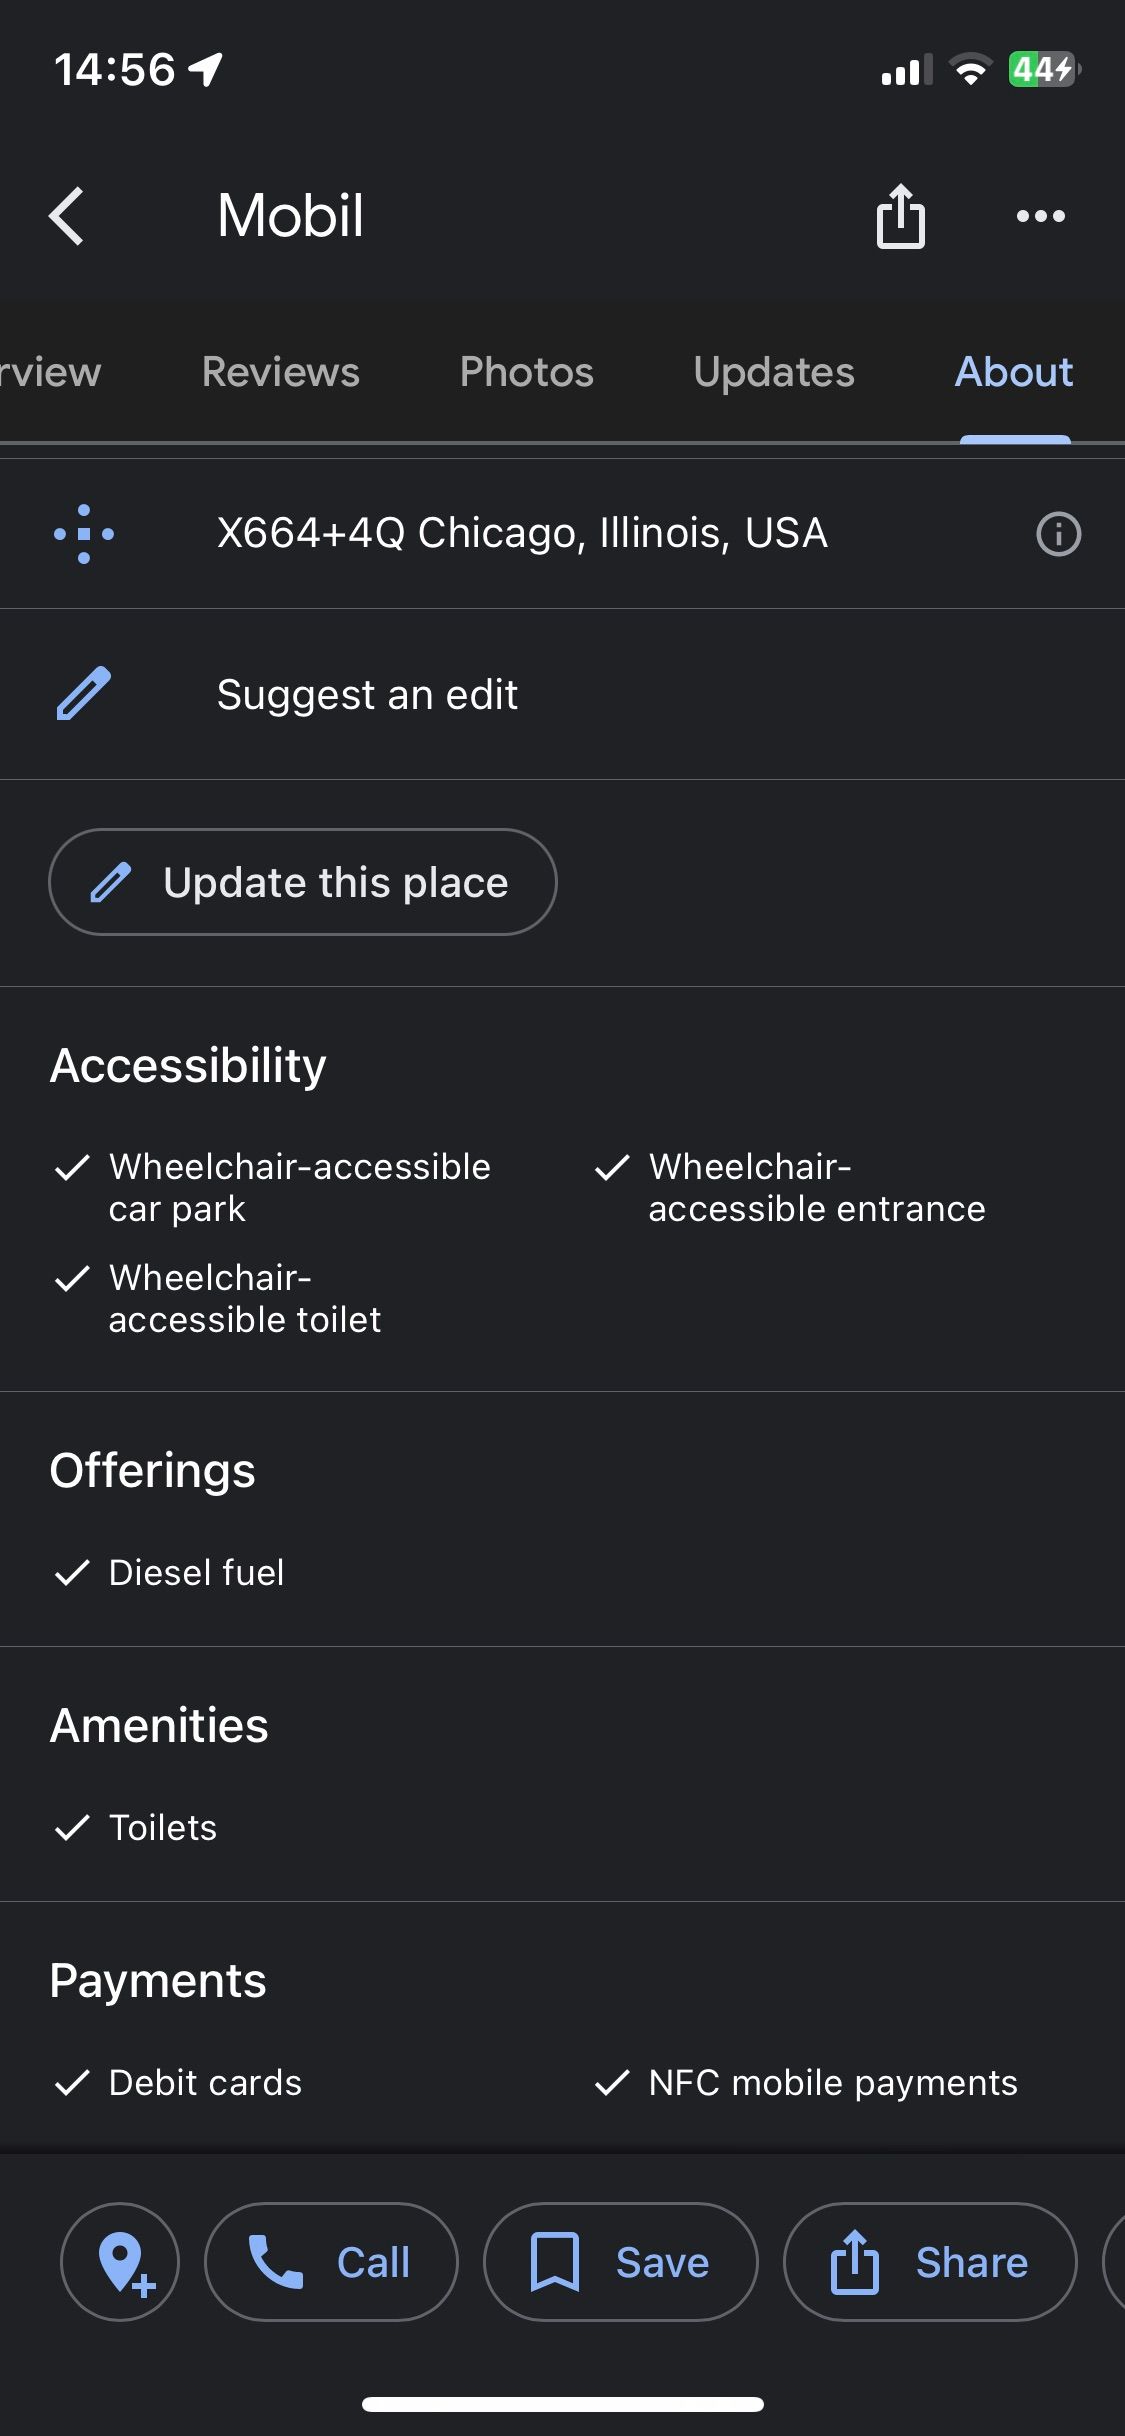Tap the X664+4Q Chicago plus code
The width and height of the screenshot is (1125, 2436).
[522, 534]
